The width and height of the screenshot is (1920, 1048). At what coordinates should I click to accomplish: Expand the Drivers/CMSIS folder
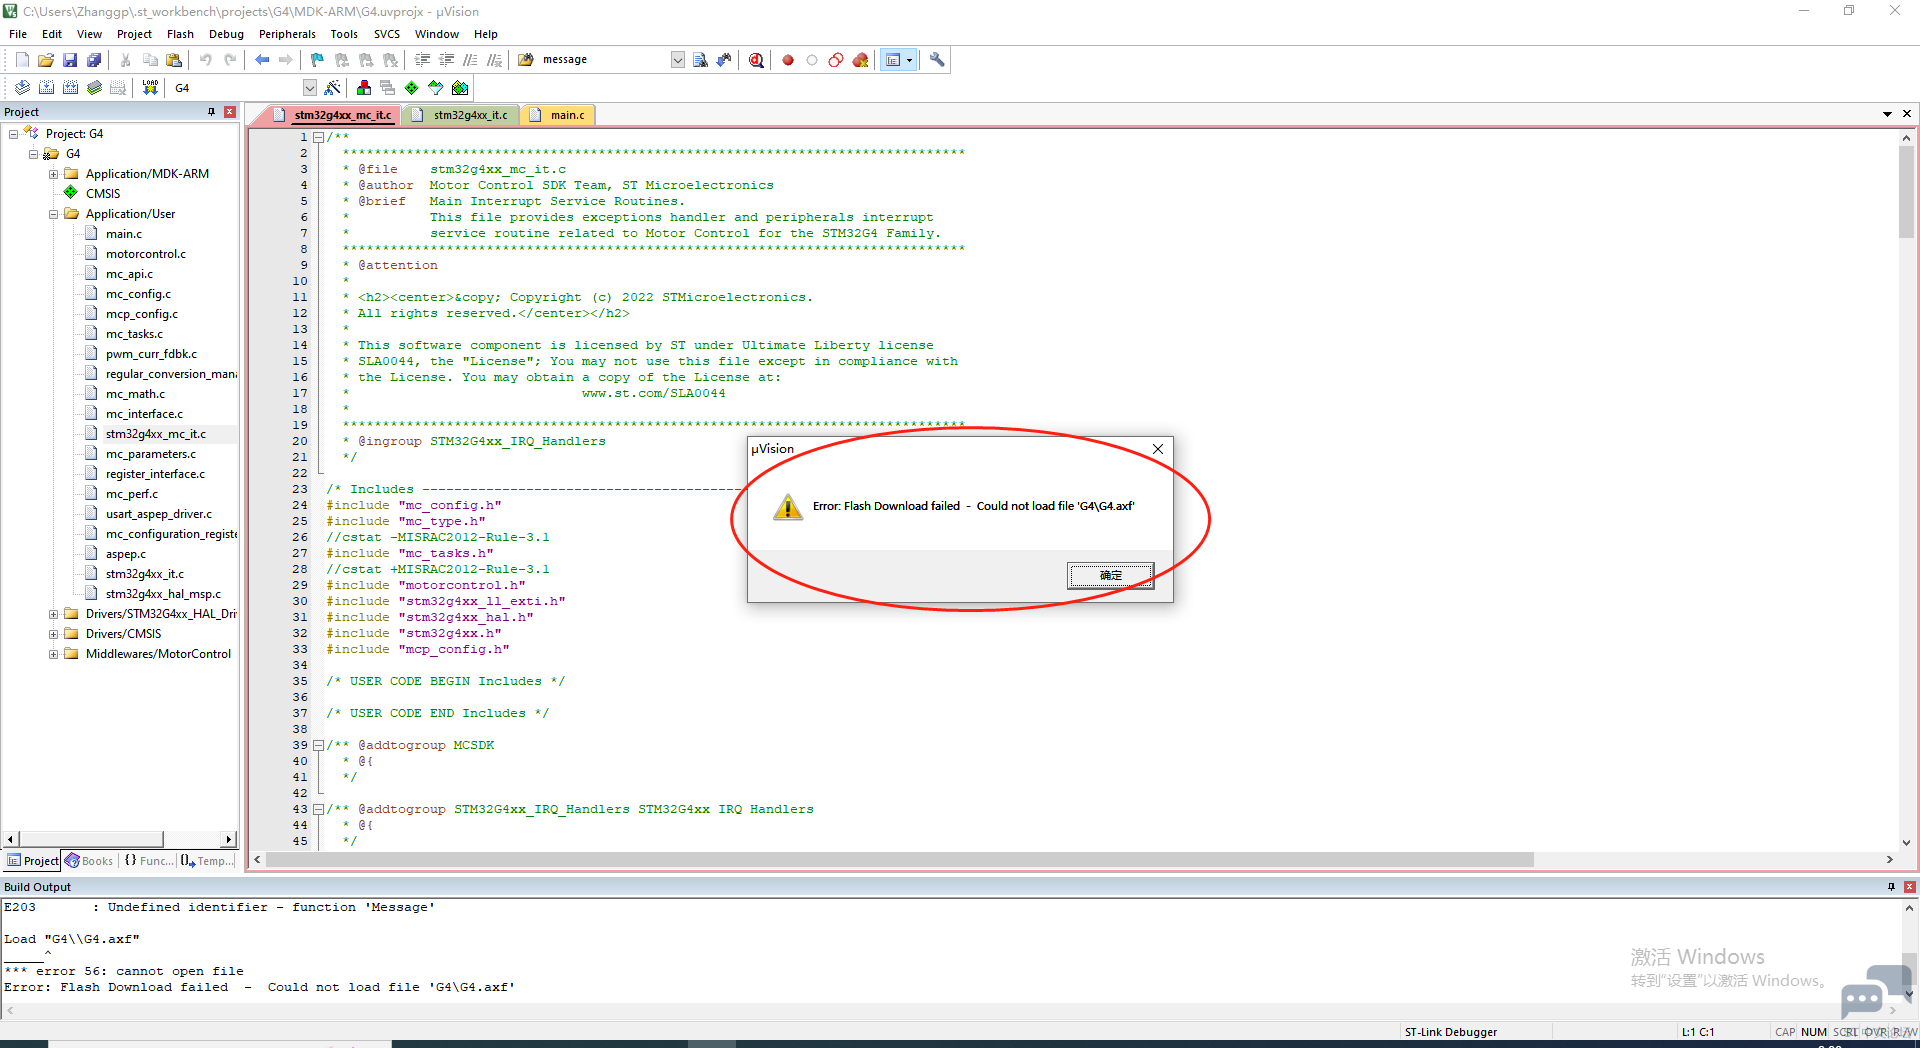coord(54,634)
